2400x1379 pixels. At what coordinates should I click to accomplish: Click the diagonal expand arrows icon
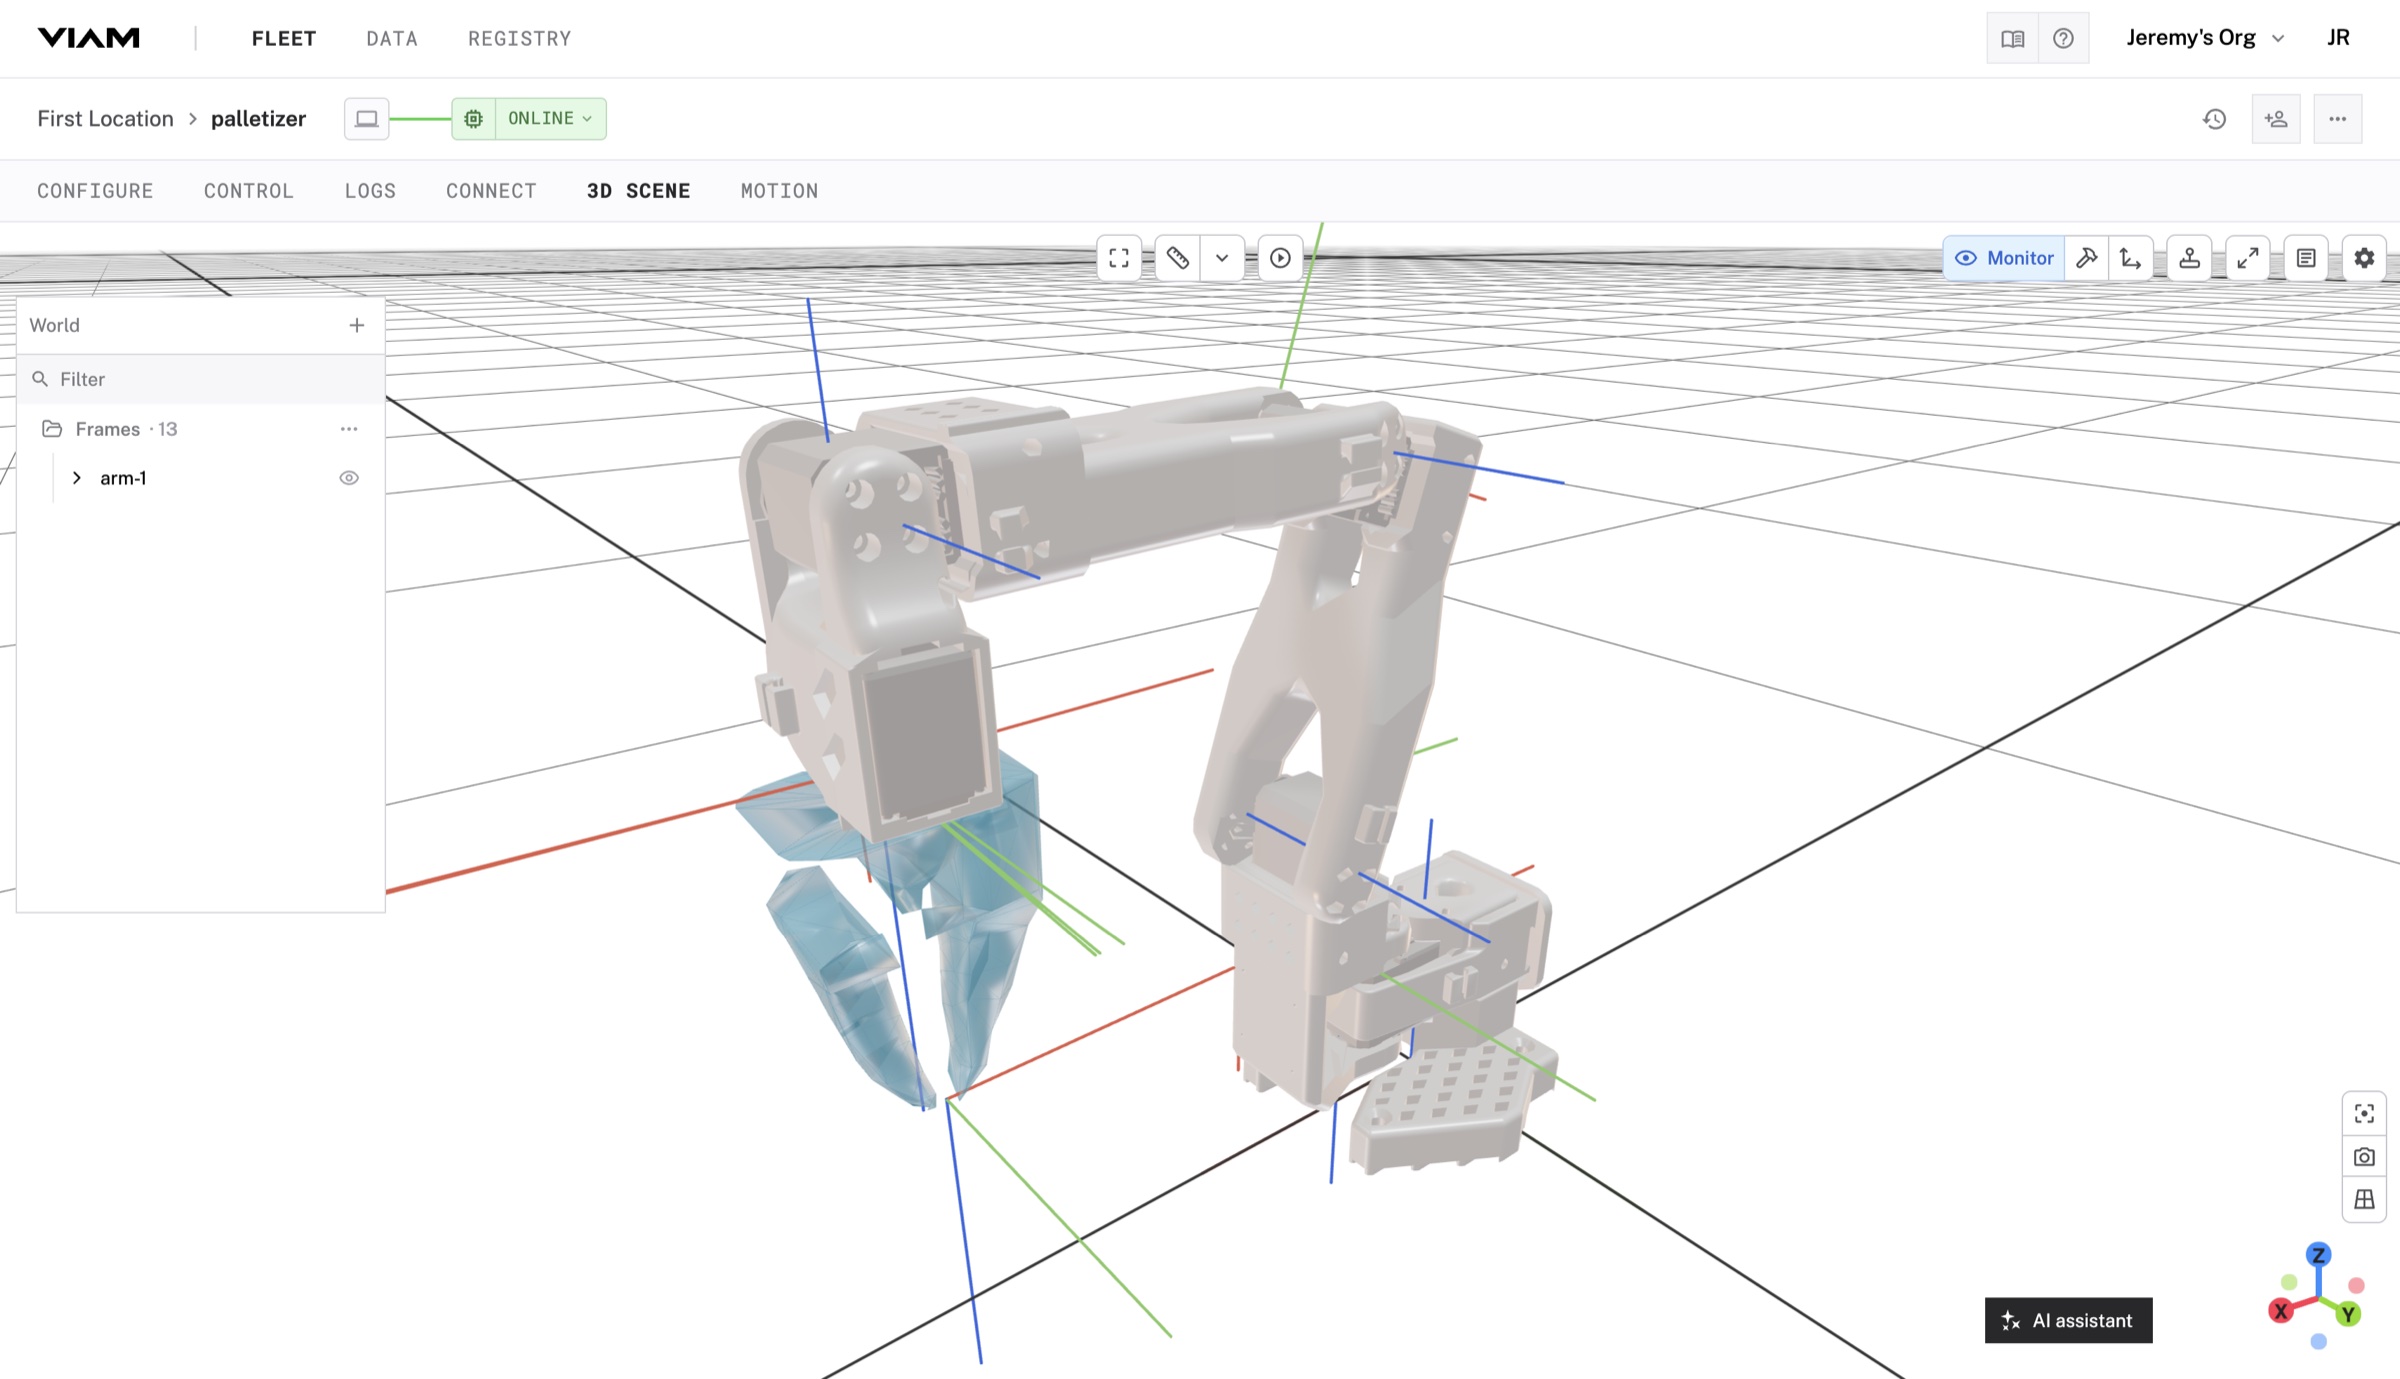pyautogui.click(x=2248, y=258)
